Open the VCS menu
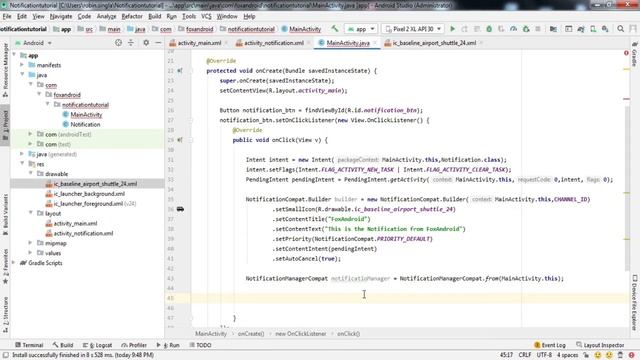Screen dimensions: 640x360 pyautogui.click(x=206, y=16)
